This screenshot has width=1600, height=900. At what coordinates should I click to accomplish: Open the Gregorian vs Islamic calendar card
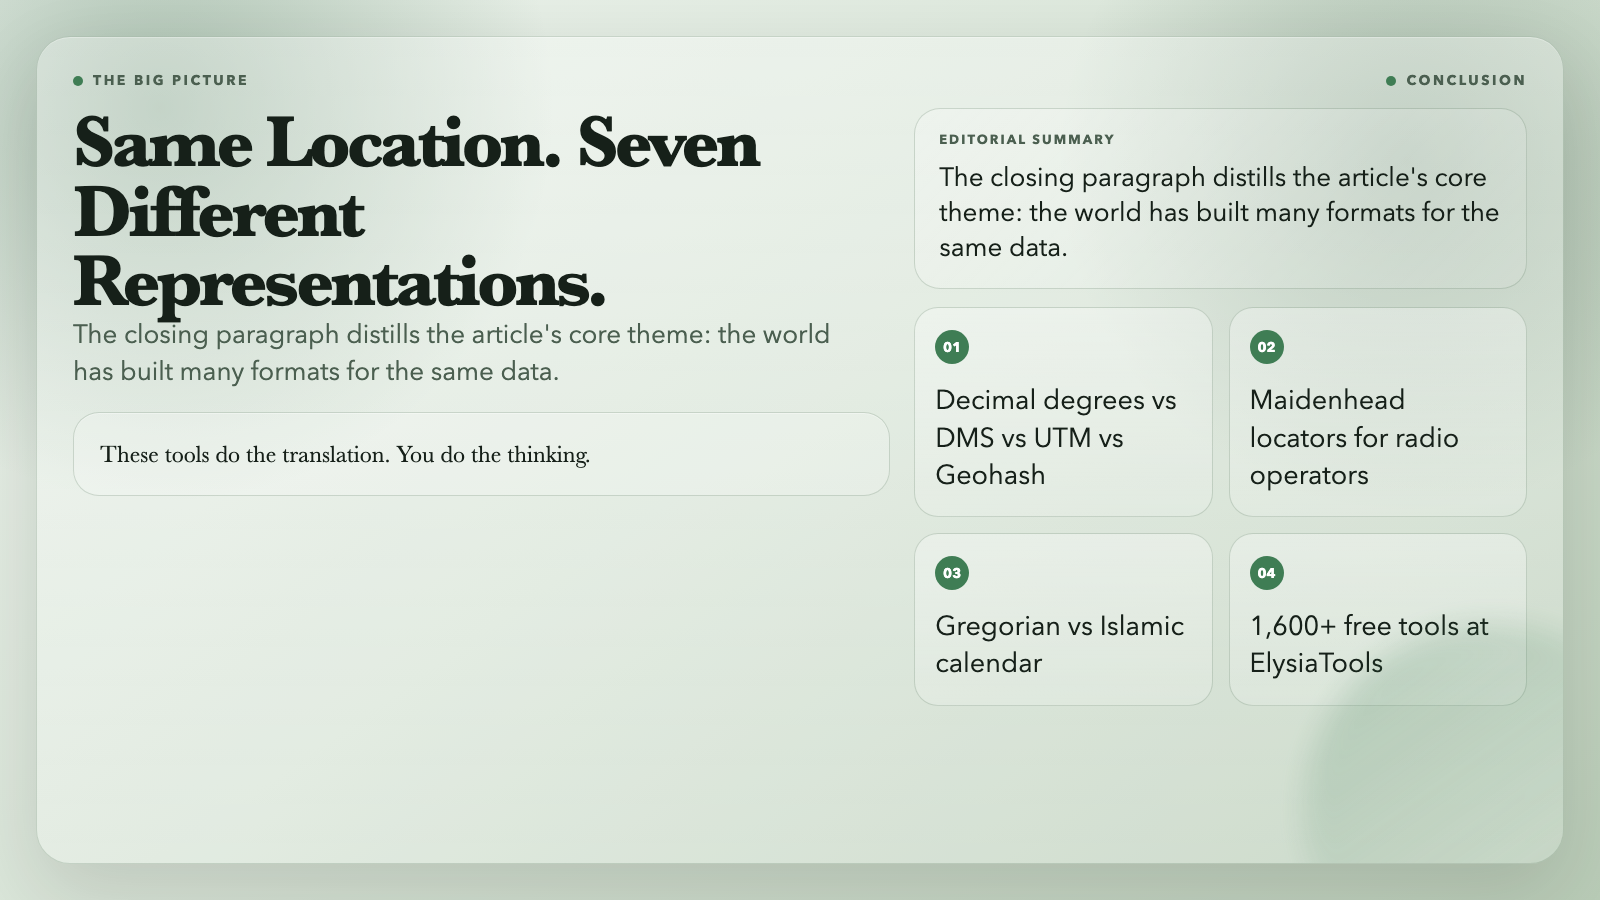[x=1063, y=619]
